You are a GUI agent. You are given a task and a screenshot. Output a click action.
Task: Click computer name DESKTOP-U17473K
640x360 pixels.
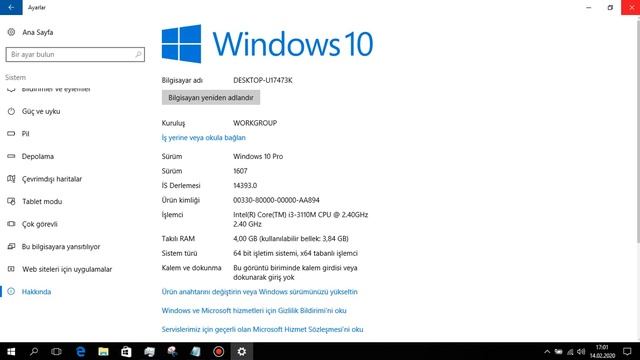(263, 80)
